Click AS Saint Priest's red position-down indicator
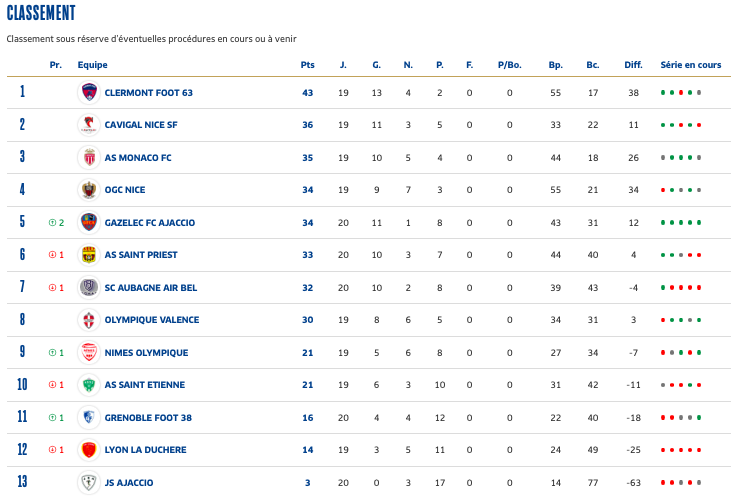This screenshot has height=499, width=731. pos(56,255)
